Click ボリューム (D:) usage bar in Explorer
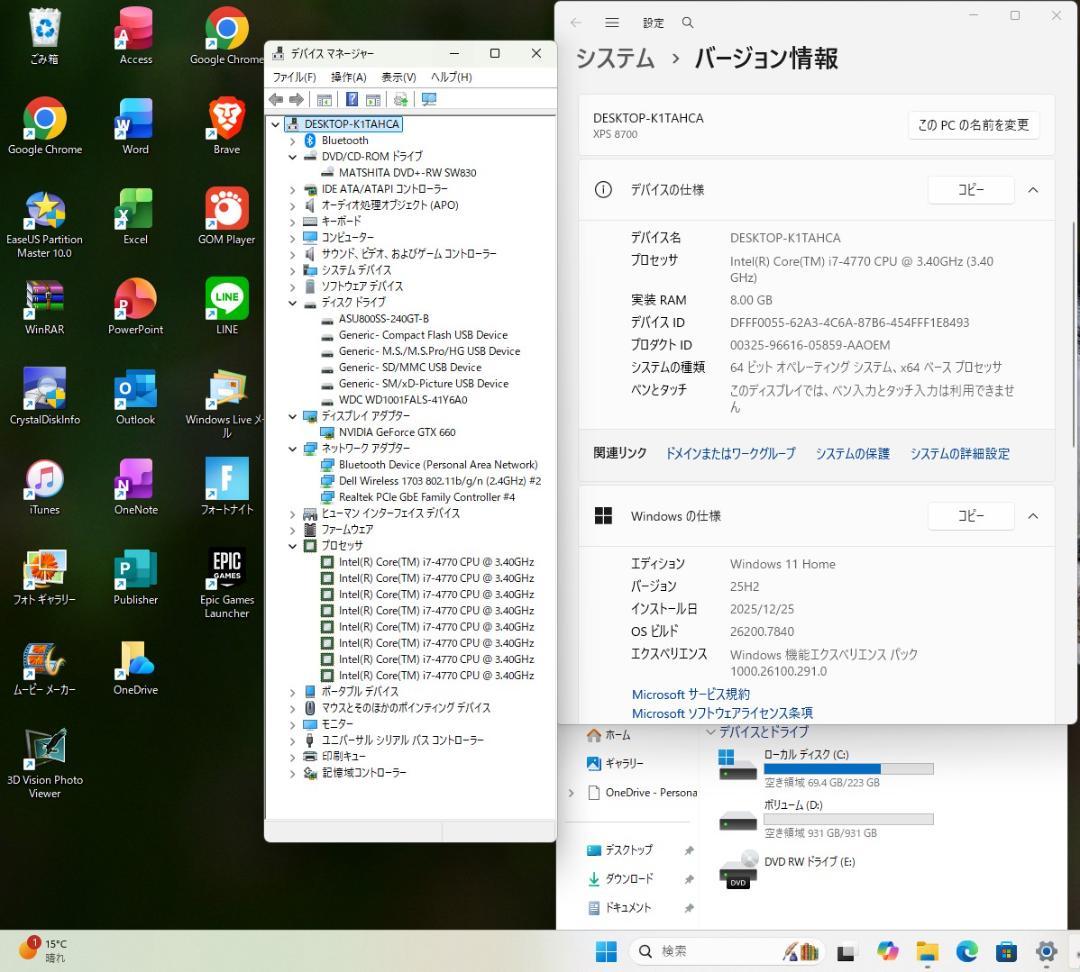 pos(849,819)
